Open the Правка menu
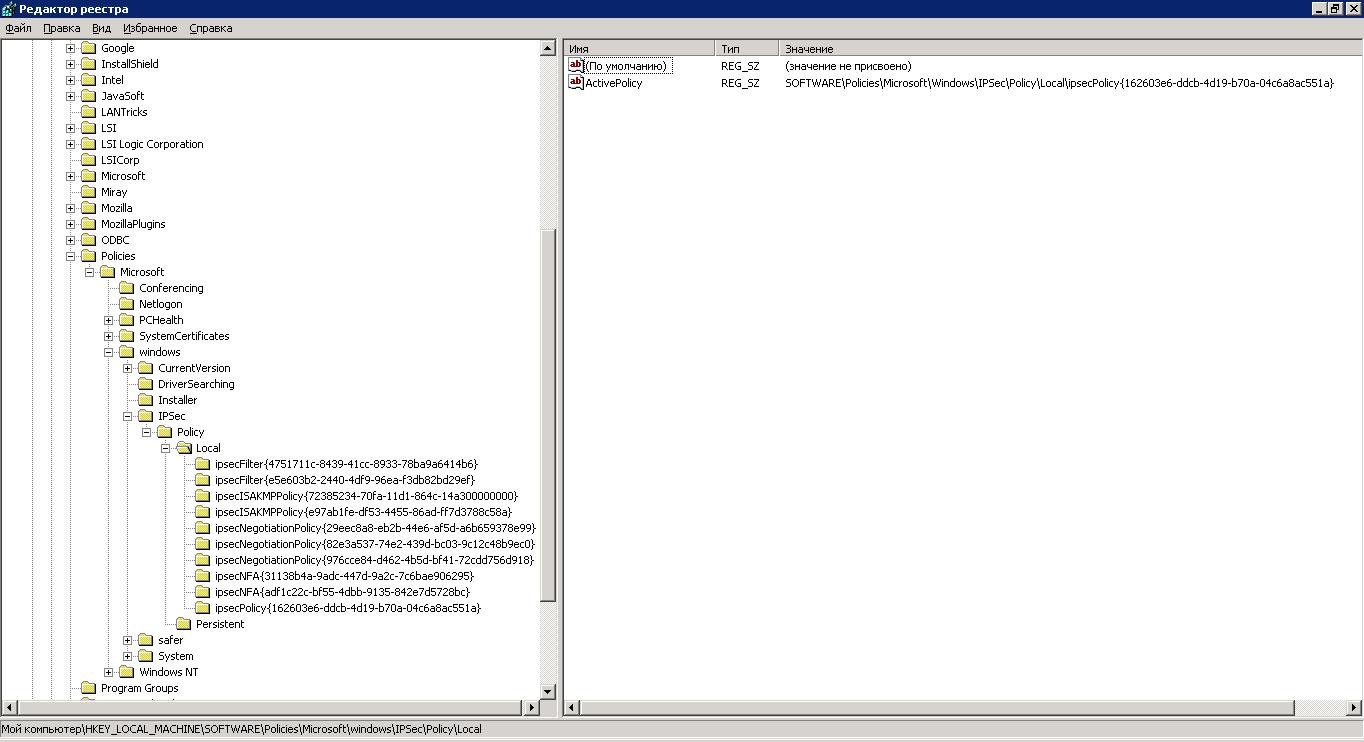Image resolution: width=1364 pixels, height=742 pixels. point(62,28)
